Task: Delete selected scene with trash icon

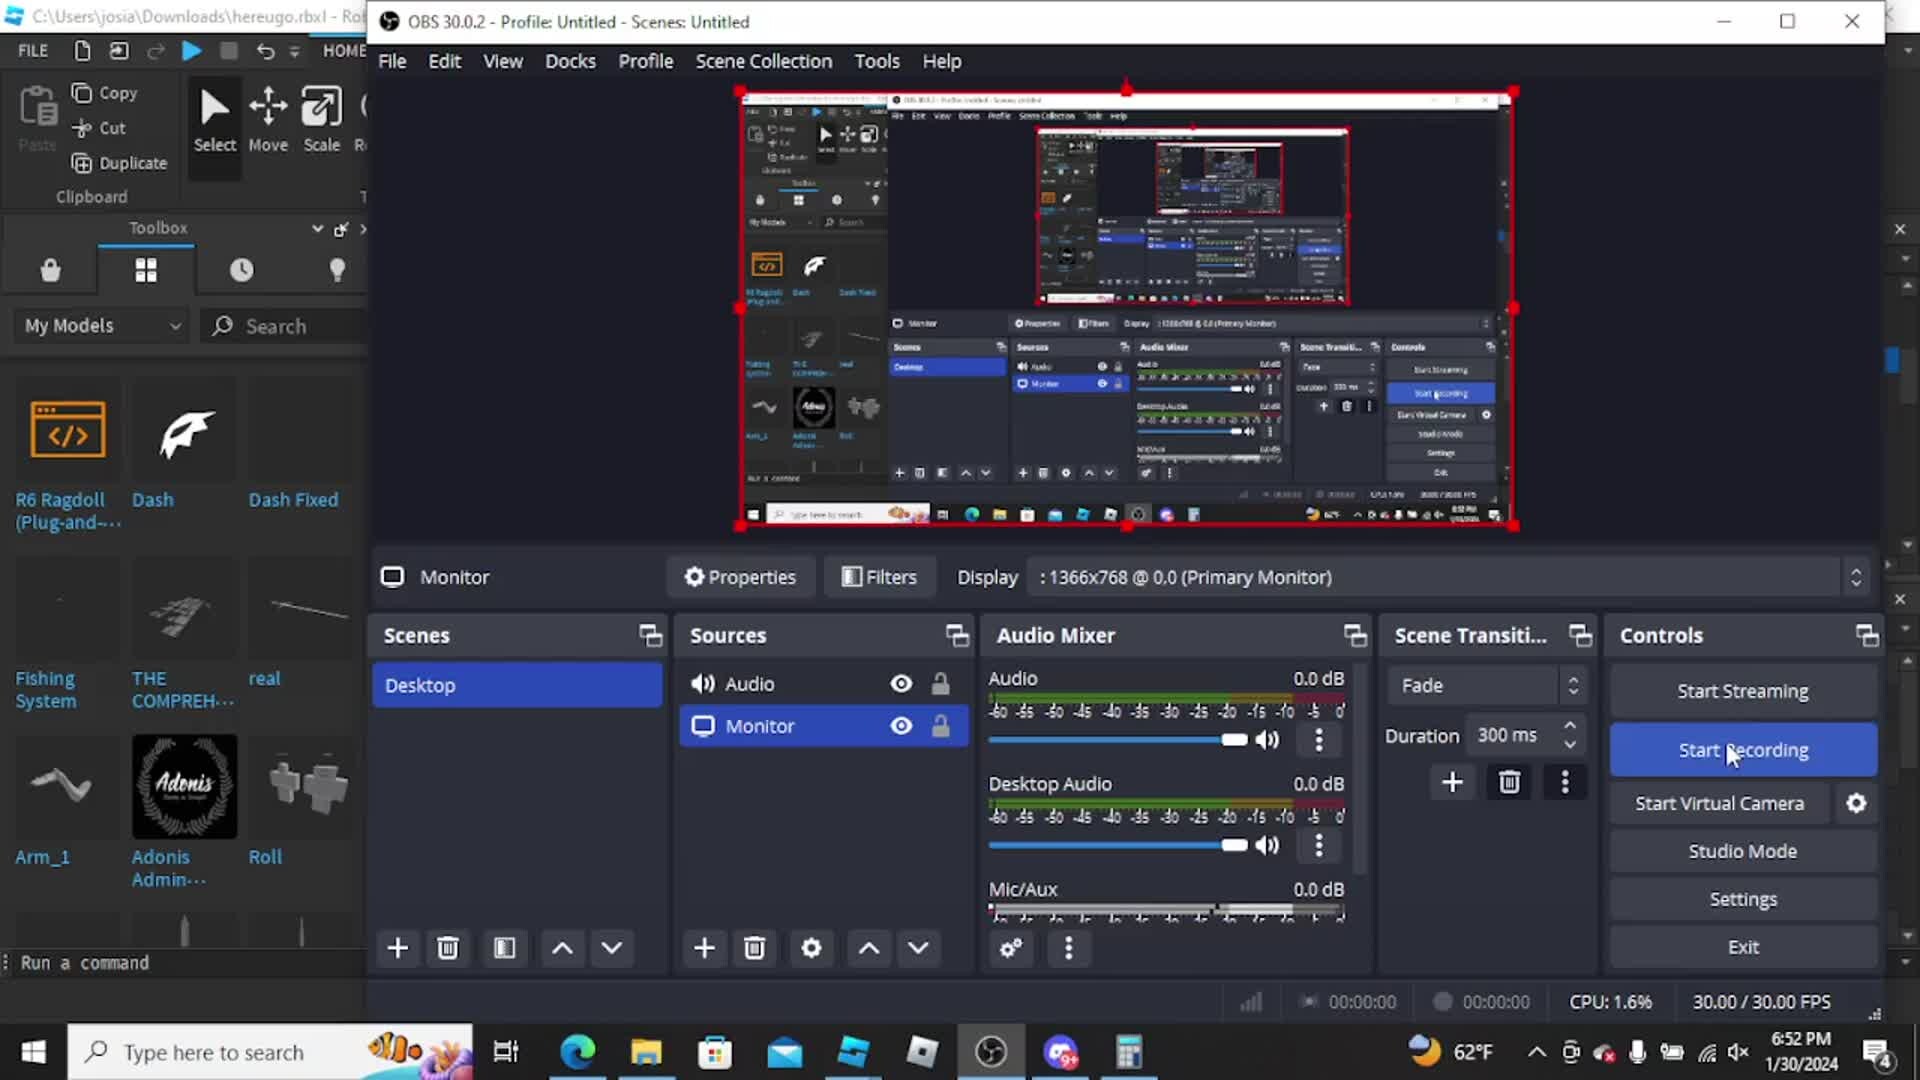Action: (448, 948)
